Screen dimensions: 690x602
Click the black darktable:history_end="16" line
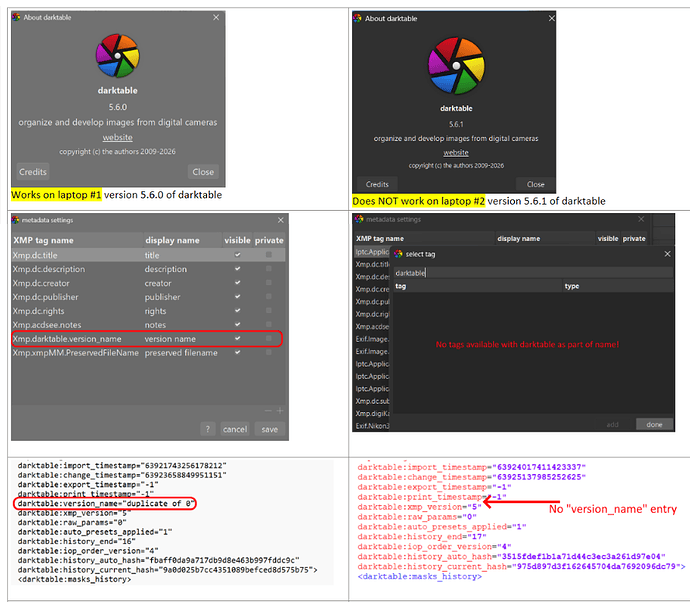click(76, 541)
